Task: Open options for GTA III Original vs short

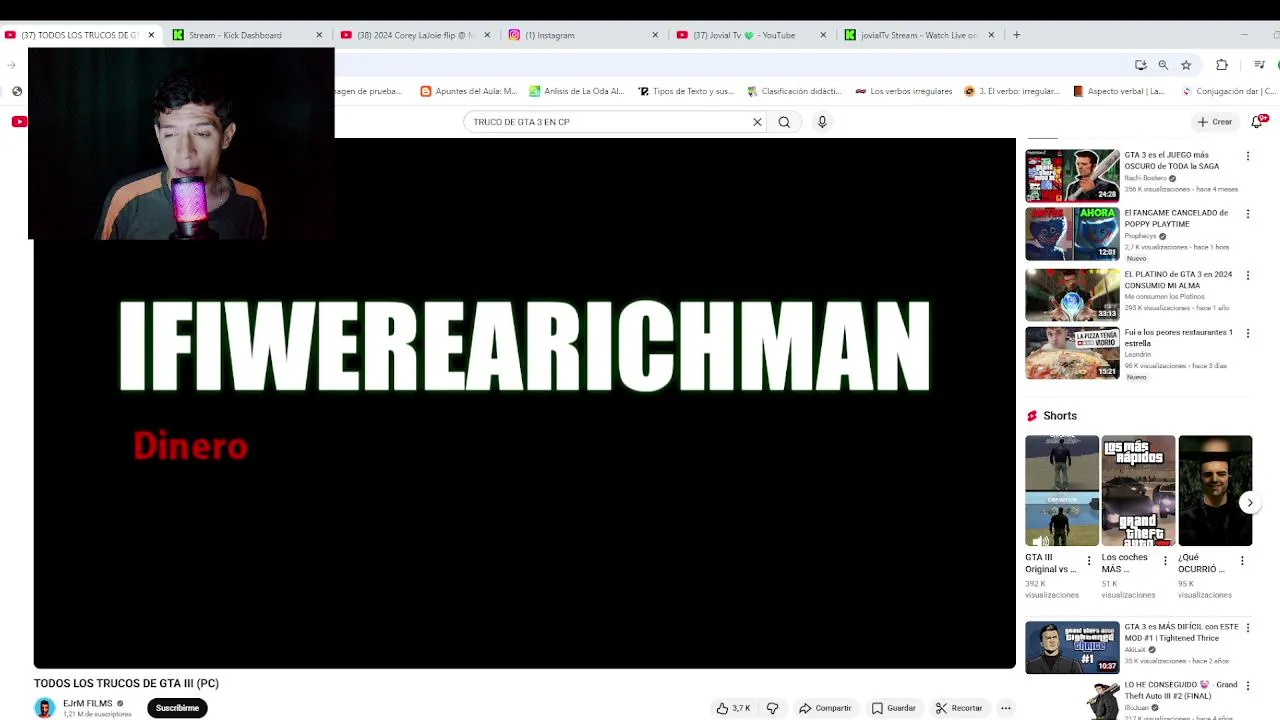Action: (1089, 561)
